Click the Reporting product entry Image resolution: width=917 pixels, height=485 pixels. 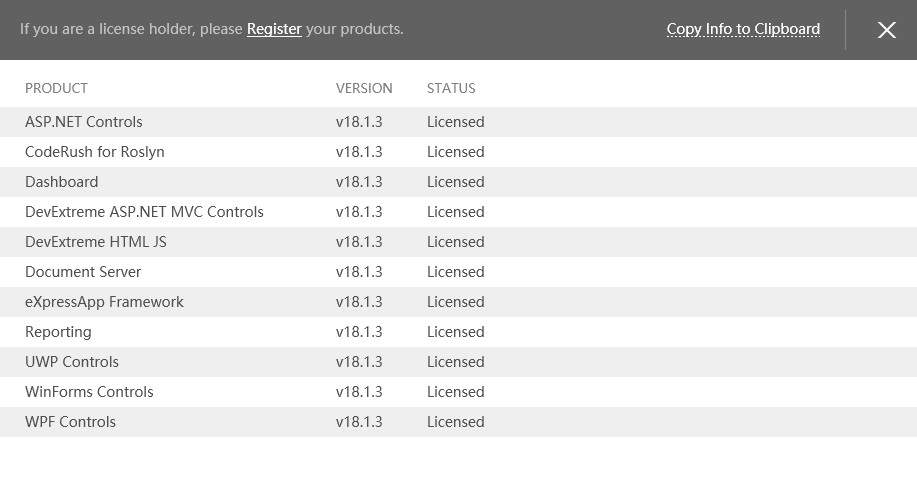pyautogui.click(x=58, y=332)
